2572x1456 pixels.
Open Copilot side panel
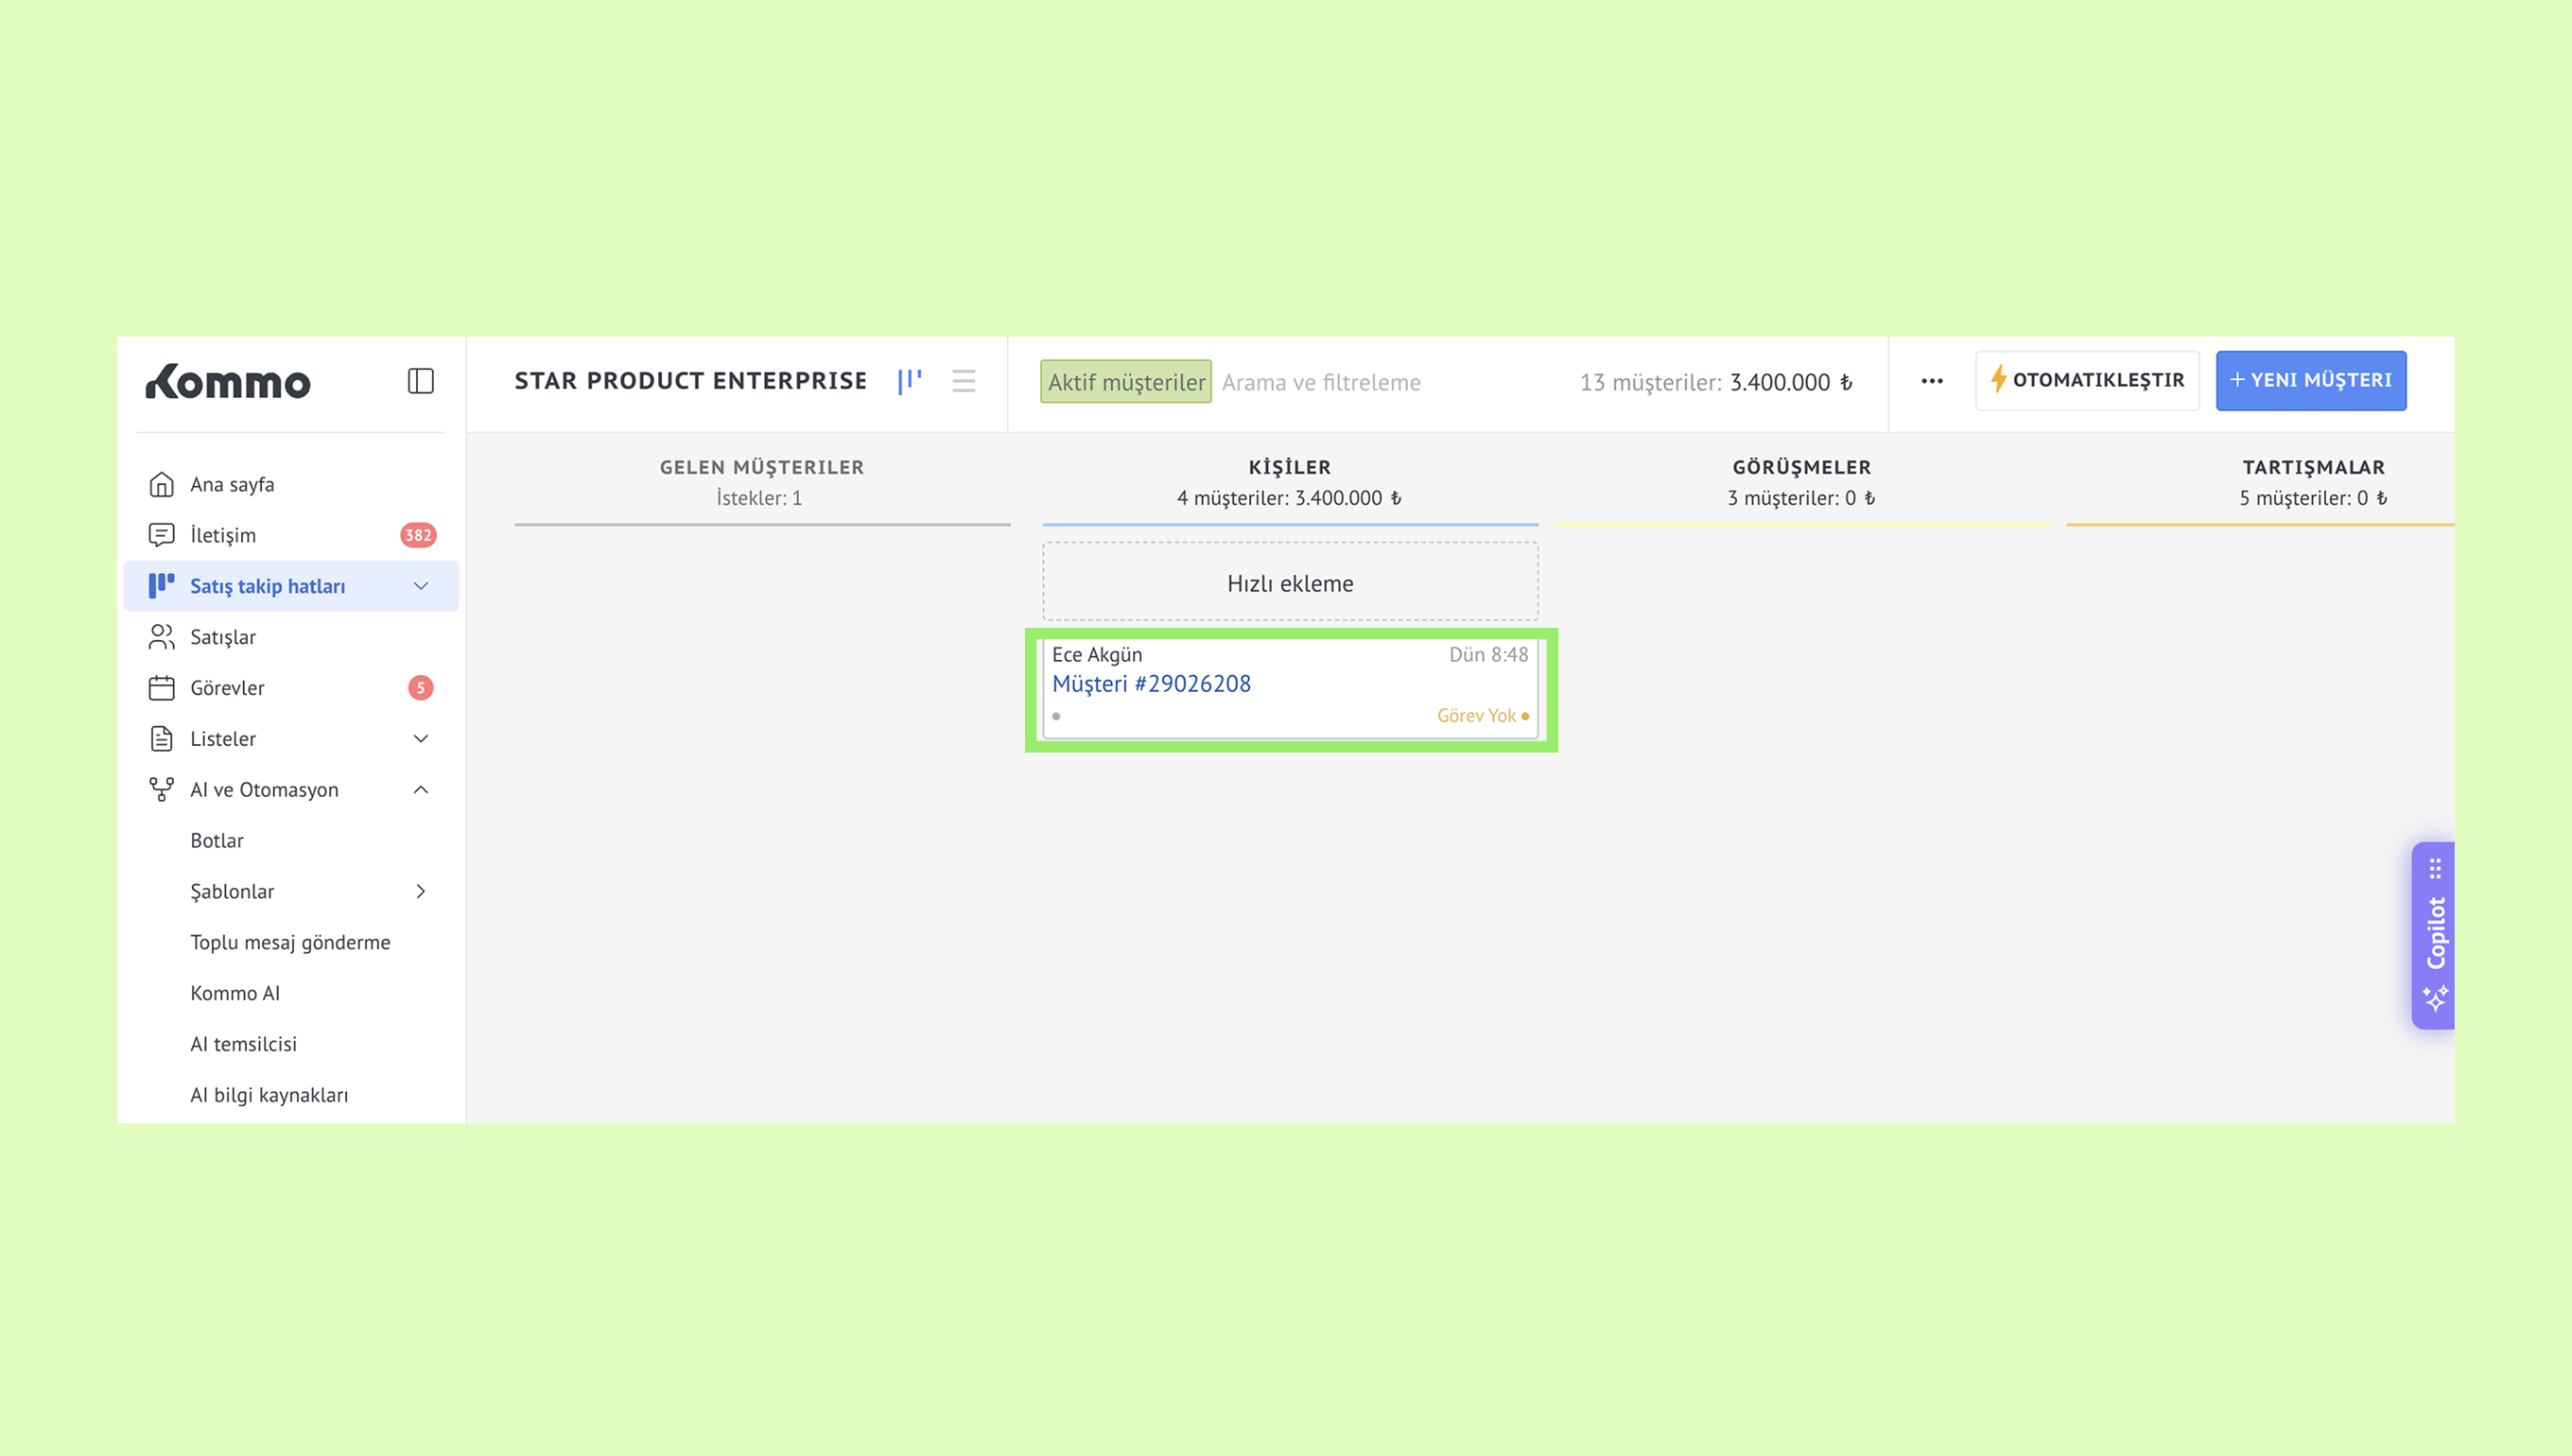click(x=2434, y=934)
